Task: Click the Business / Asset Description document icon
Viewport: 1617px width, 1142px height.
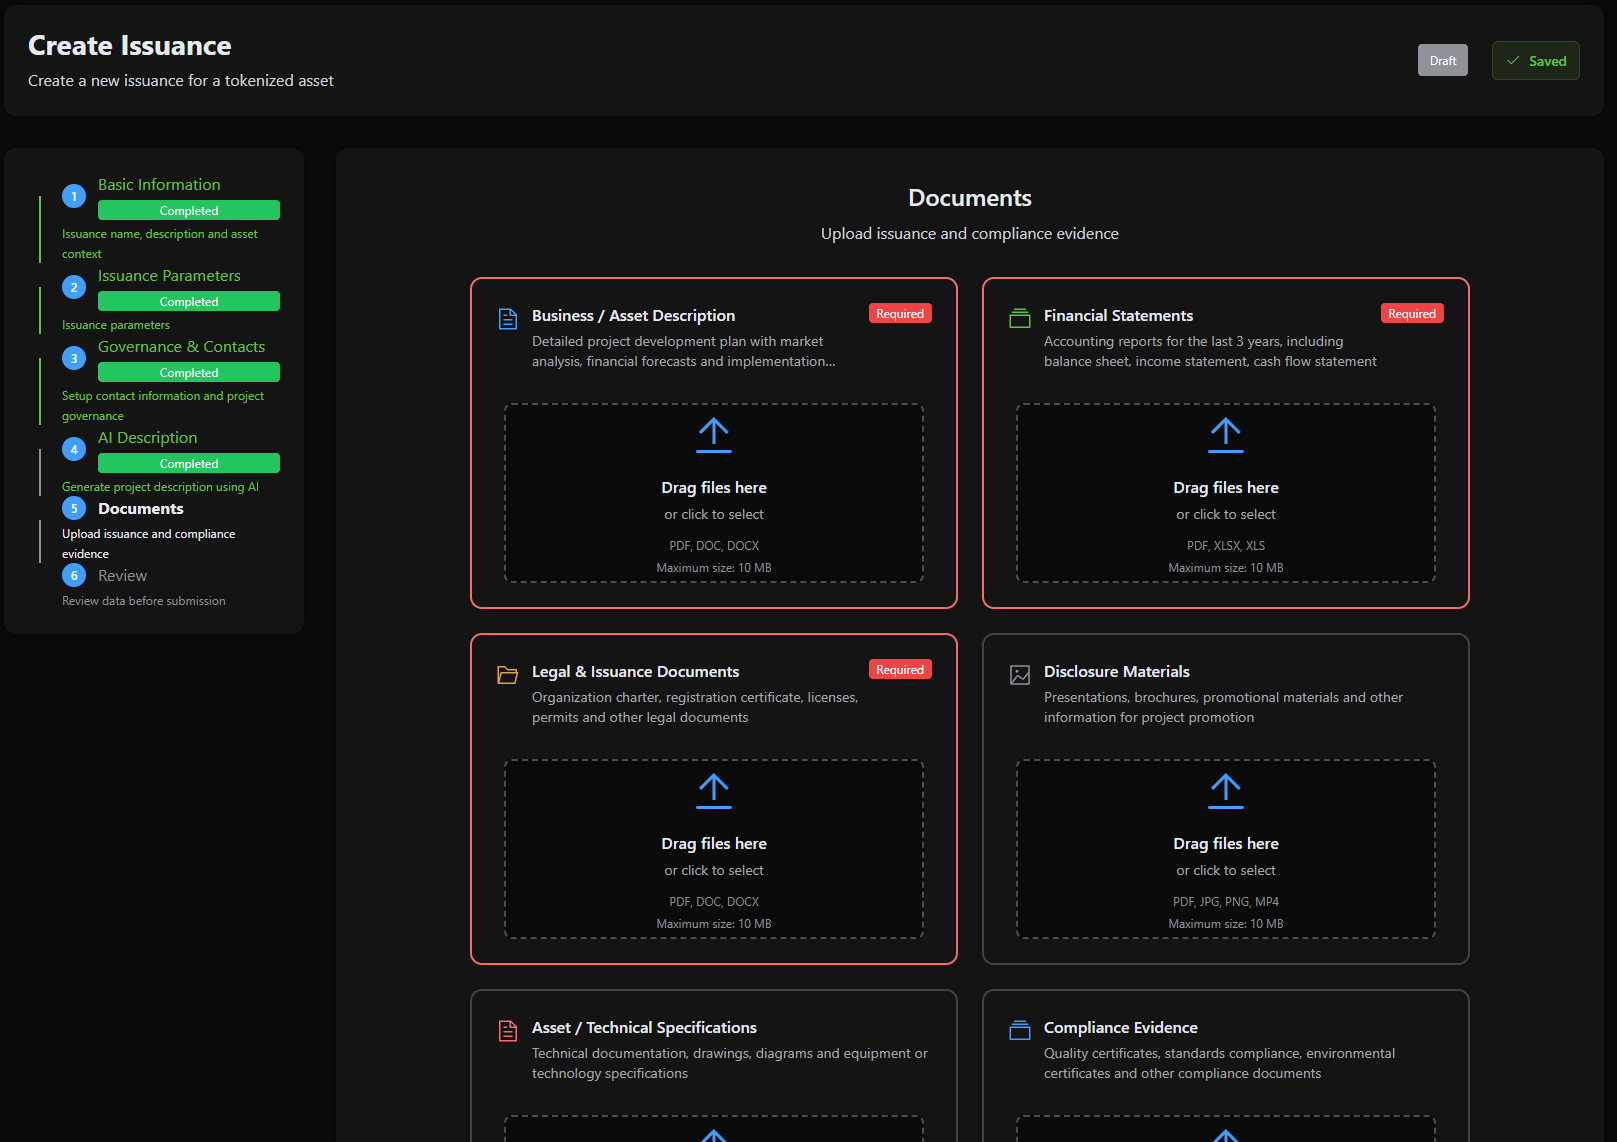Action: point(508,319)
